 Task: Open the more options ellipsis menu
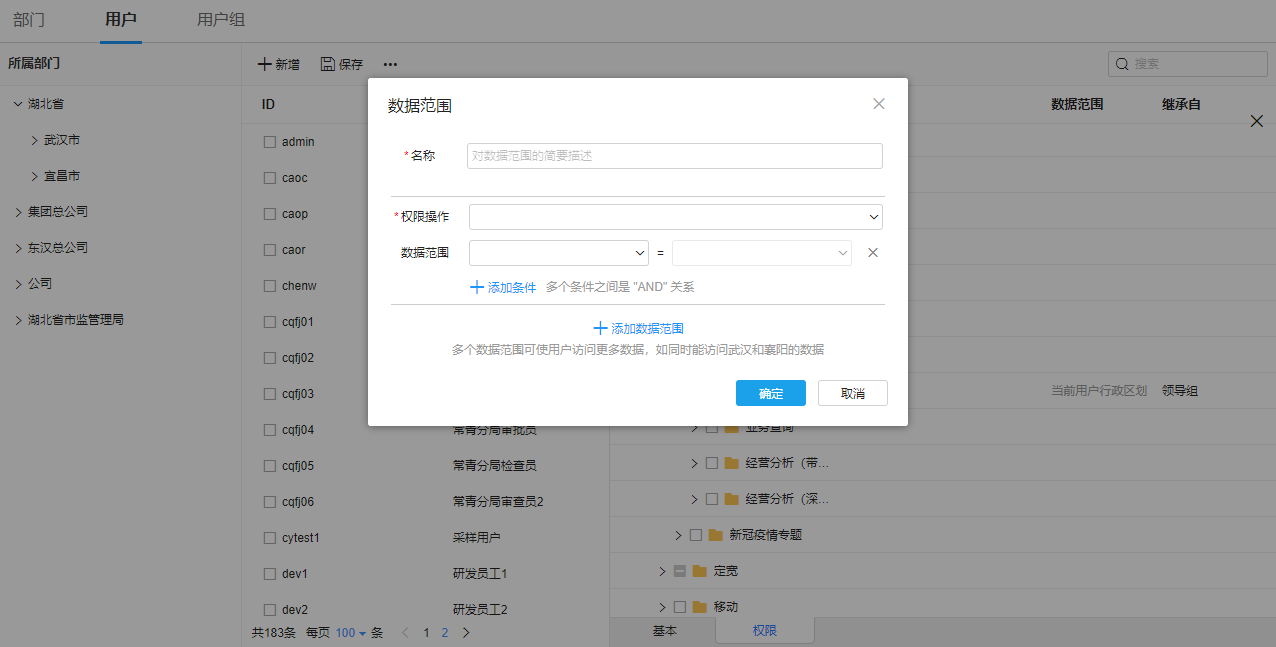pyautogui.click(x=390, y=64)
